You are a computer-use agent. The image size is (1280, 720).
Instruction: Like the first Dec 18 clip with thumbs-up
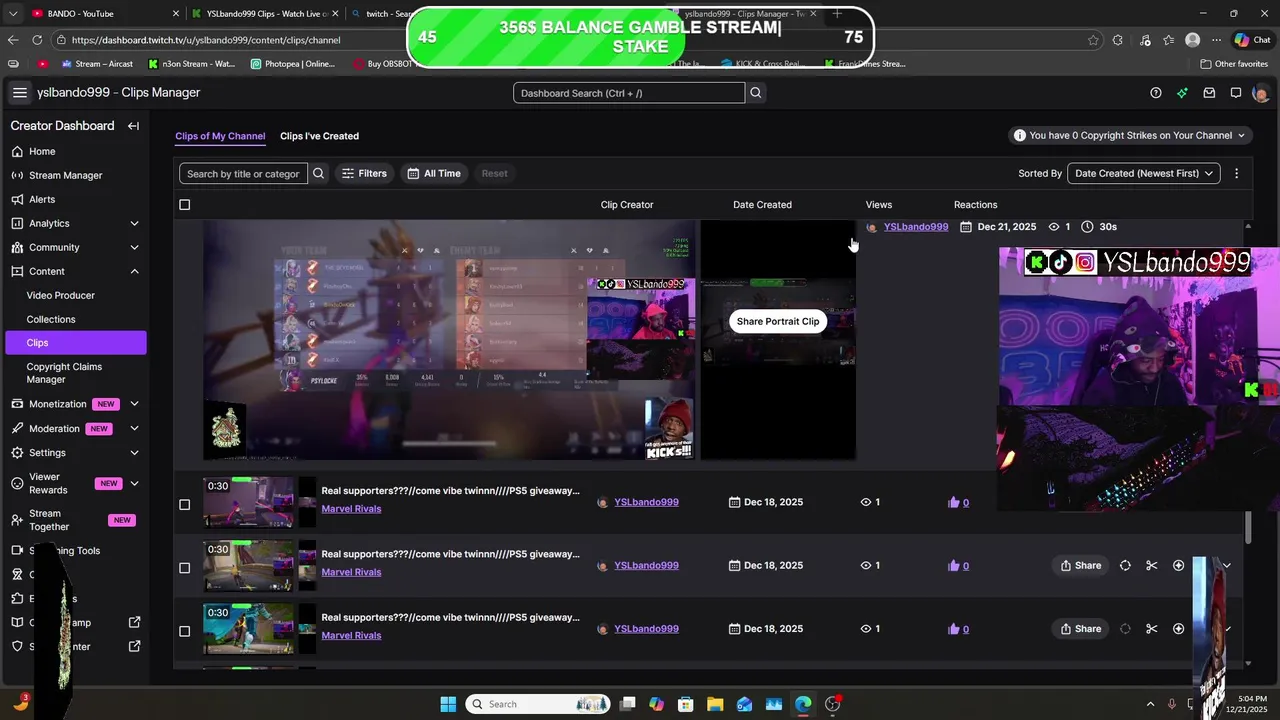point(954,502)
